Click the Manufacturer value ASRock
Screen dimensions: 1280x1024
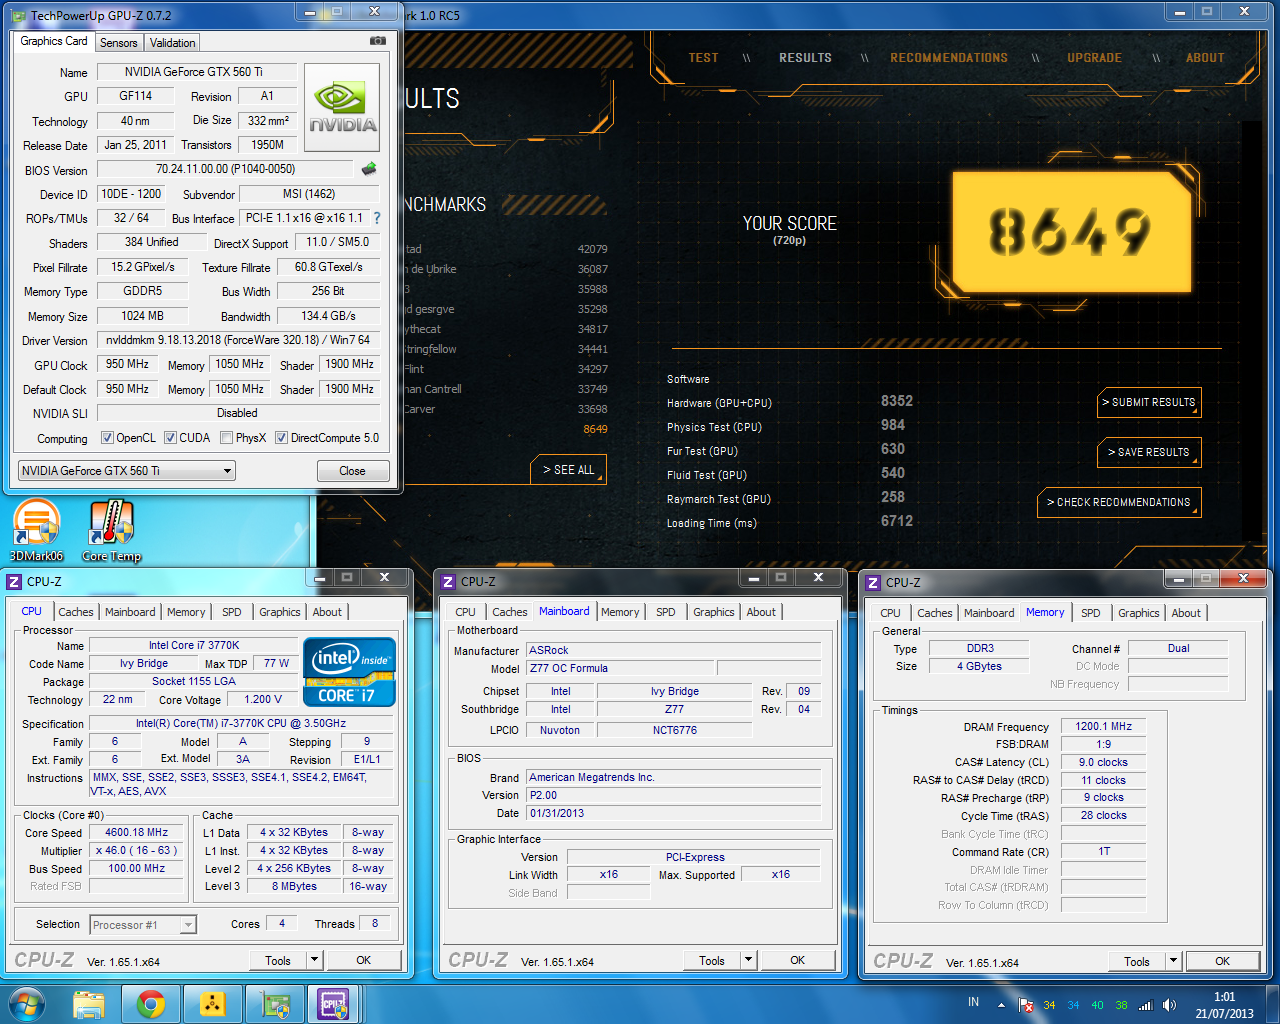coord(674,650)
